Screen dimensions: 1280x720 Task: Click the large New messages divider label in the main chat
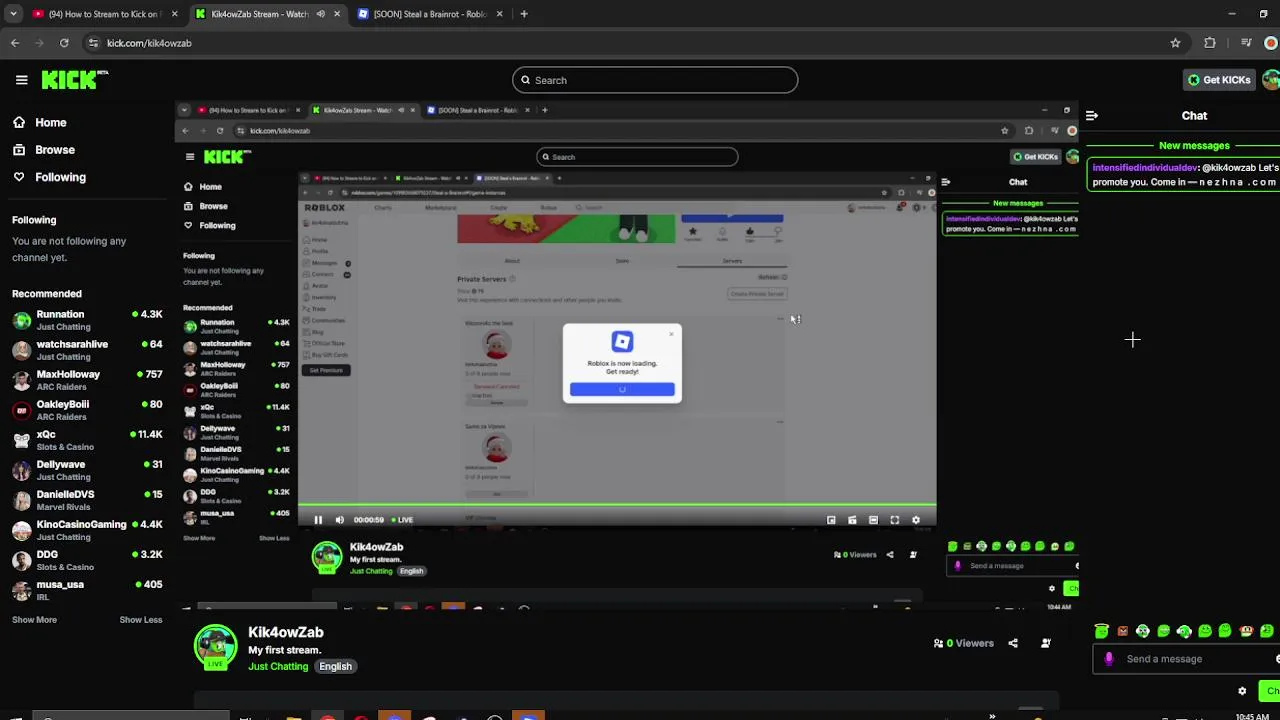point(1194,146)
